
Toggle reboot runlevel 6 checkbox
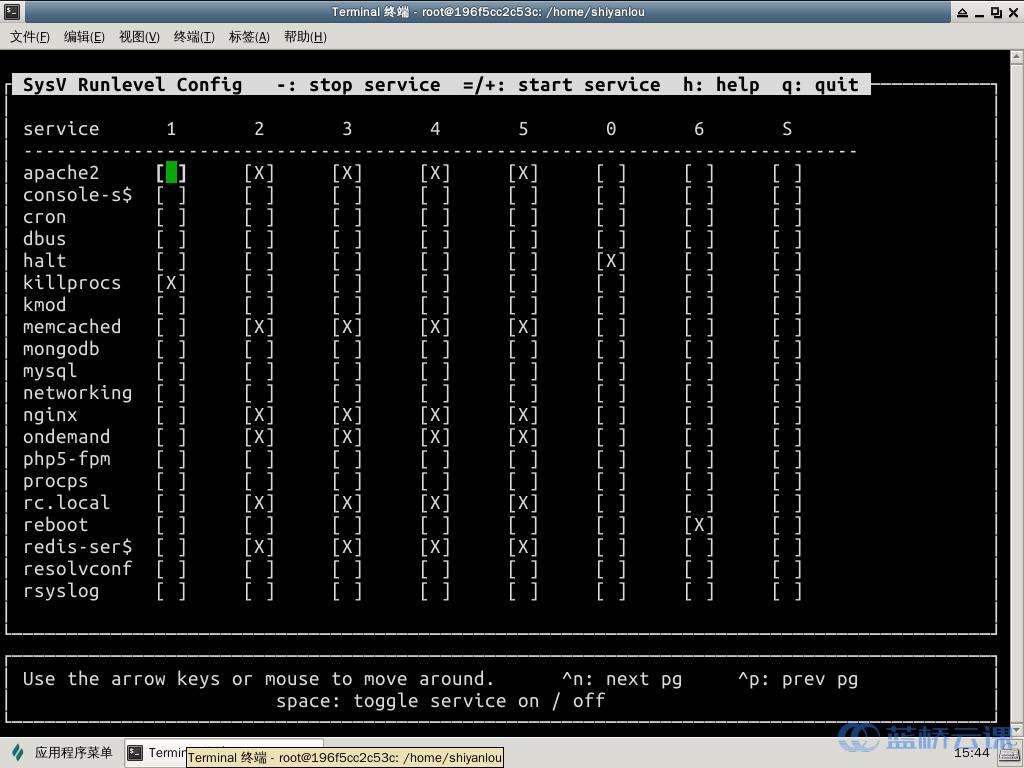[699, 525]
